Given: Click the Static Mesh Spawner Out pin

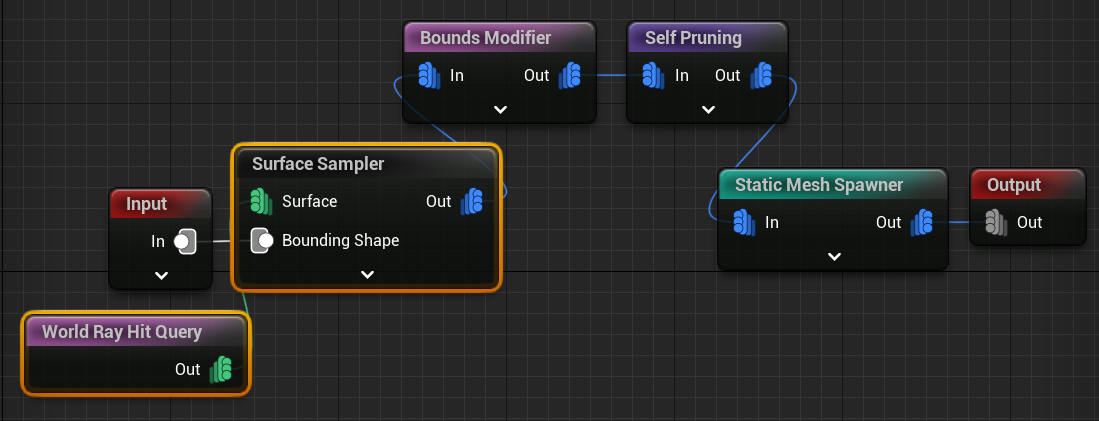Looking at the screenshot, I should pos(922,222).
